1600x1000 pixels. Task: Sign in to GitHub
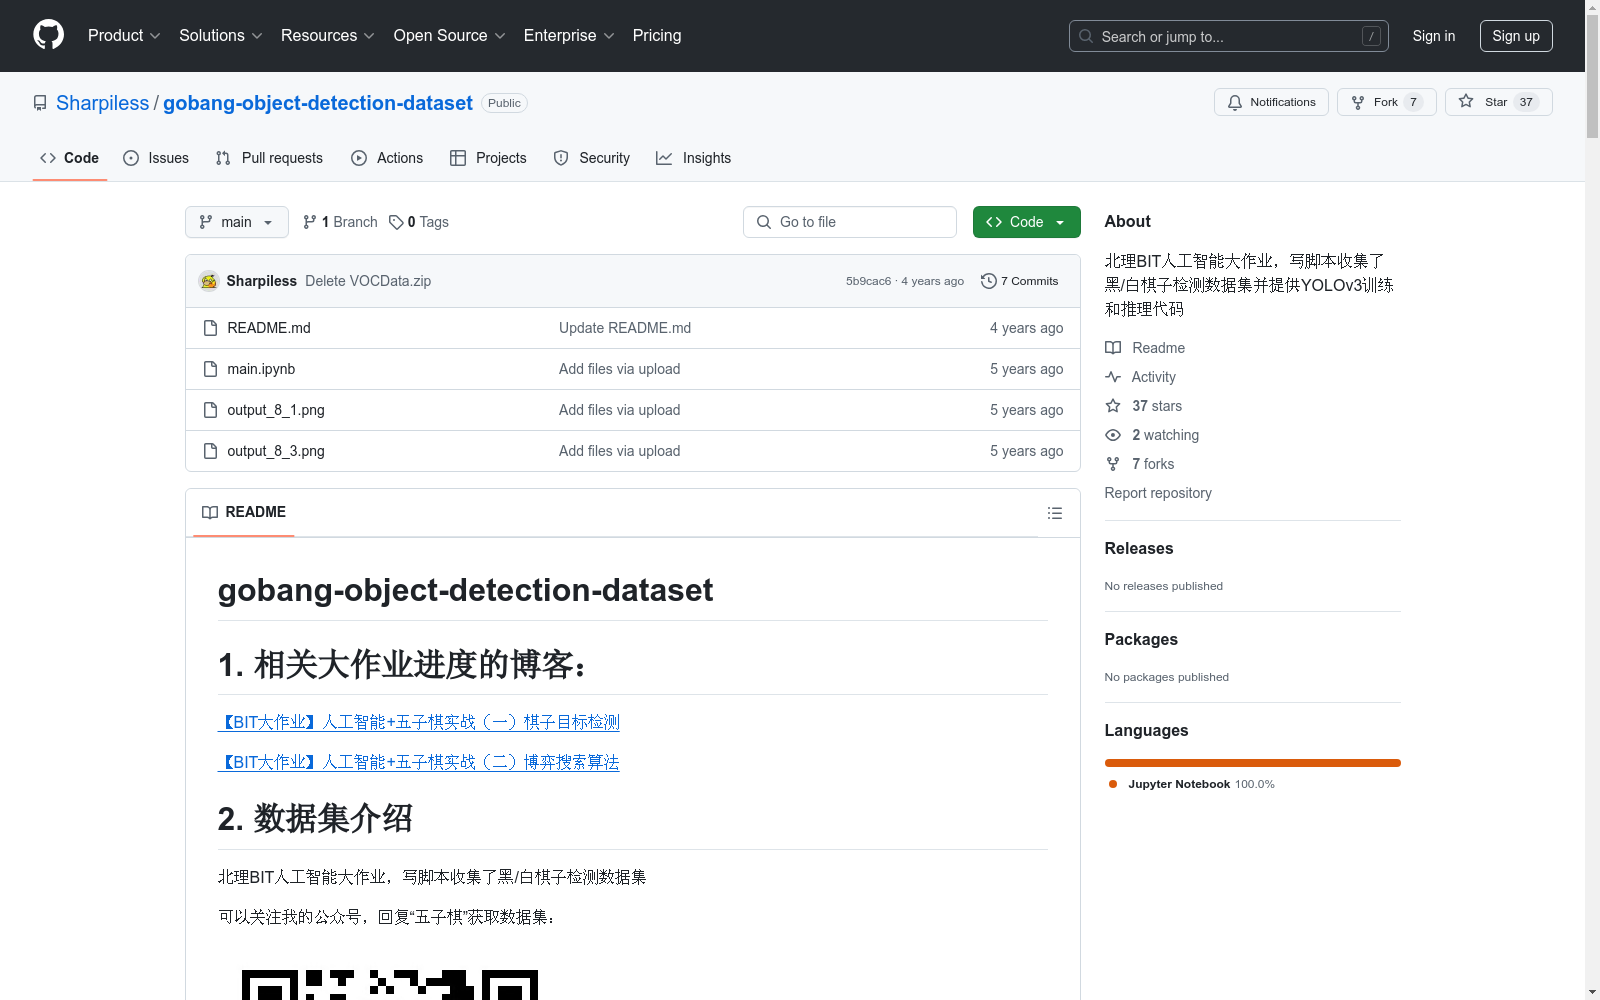[x=1434, y=36]
